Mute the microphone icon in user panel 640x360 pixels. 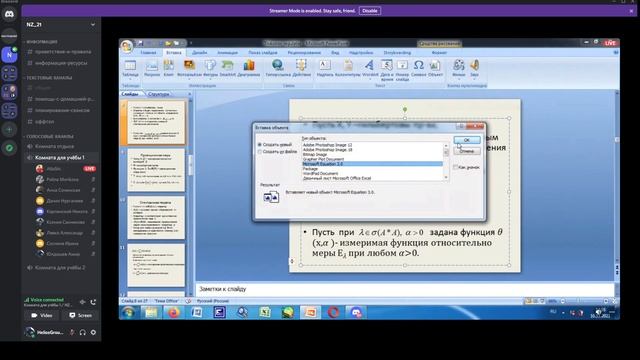pos(72,332)
